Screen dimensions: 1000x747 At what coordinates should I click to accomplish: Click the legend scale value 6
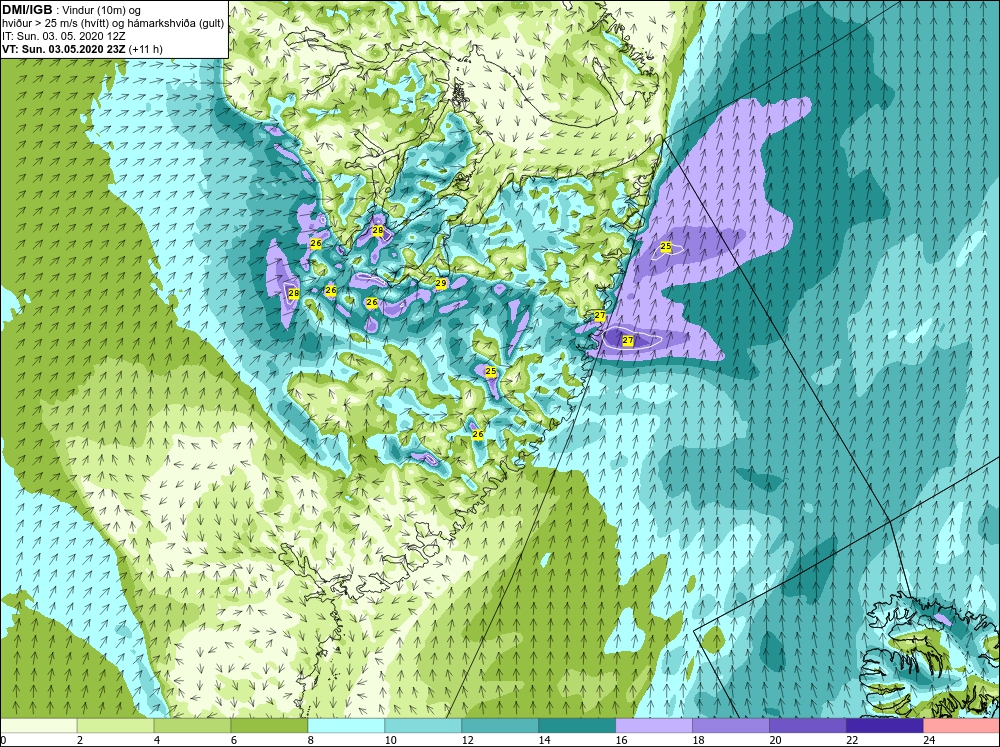pyautogui.click(x=234, y=740)
